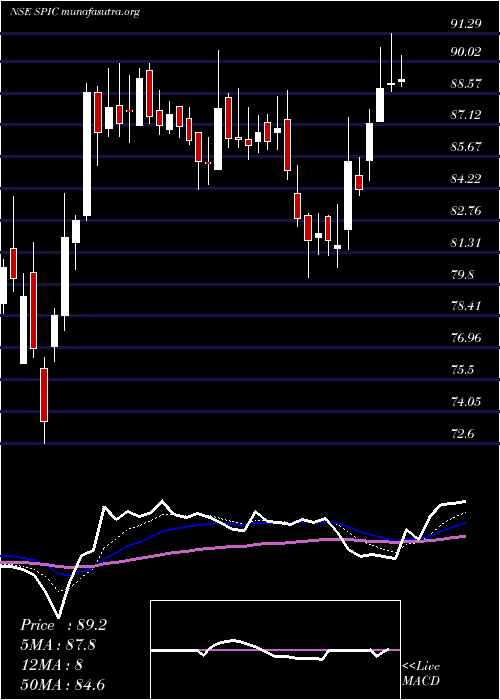Click the 82.76 price label
Viewport: 500px width, 700px height.
466,211
